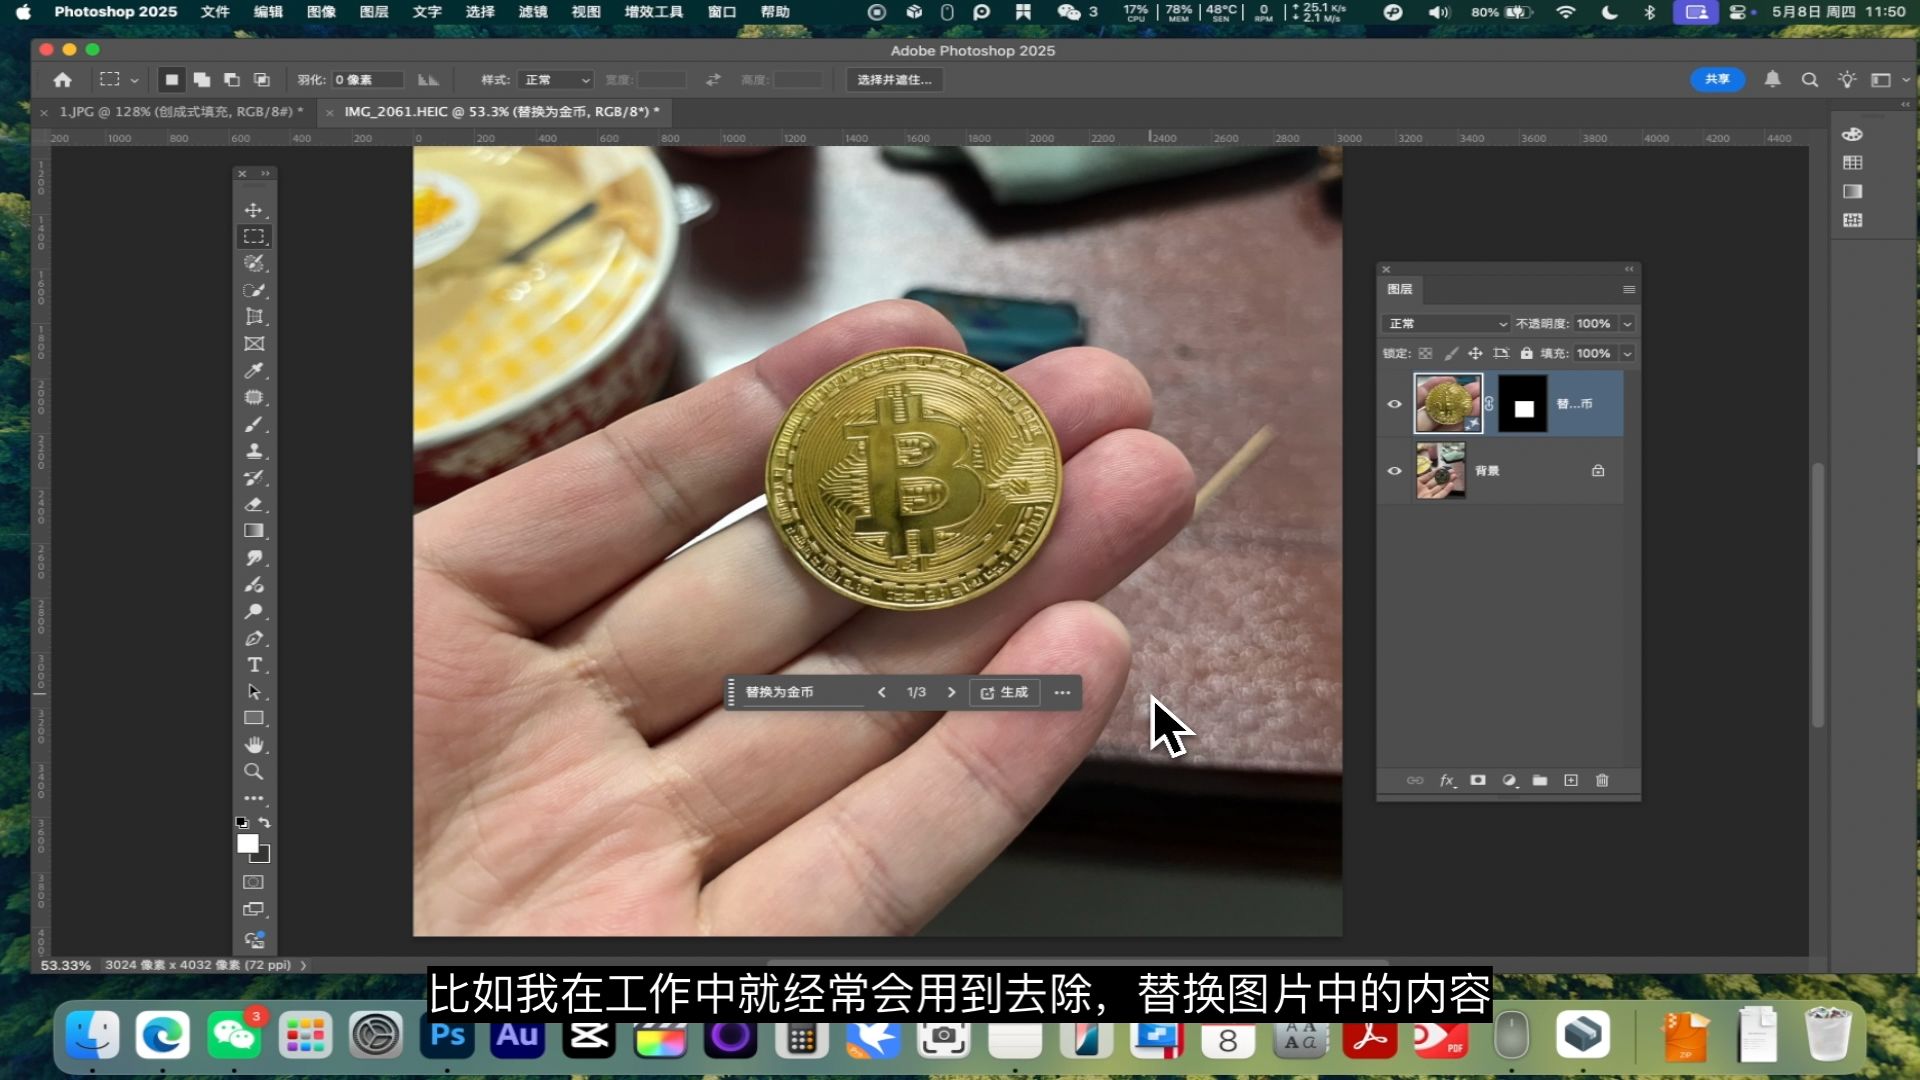Open the 滤镜 menu
Viewport: 1920px width, 1080px height.
[533, 12]
